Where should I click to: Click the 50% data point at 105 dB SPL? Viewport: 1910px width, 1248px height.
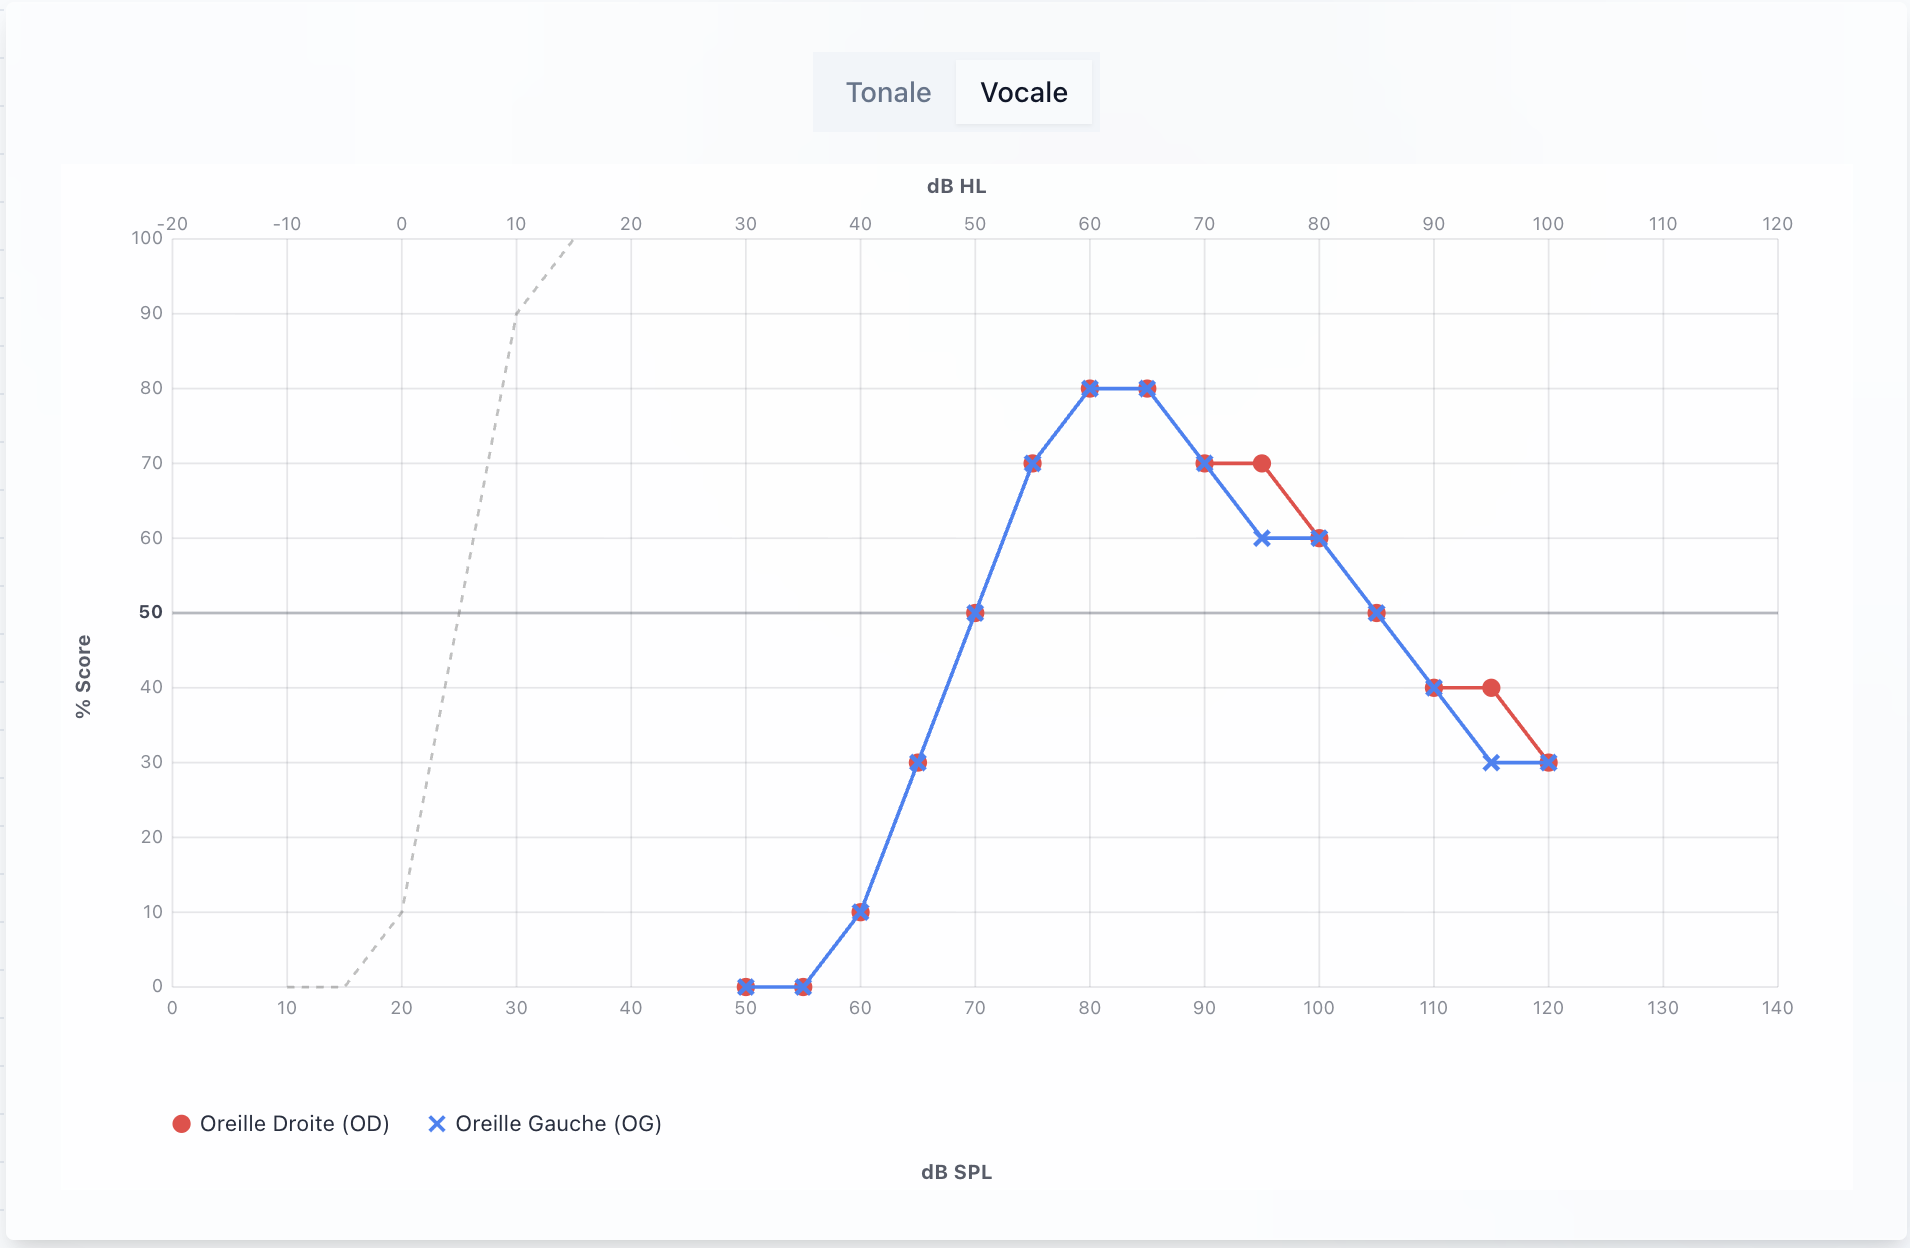(1376, 613)
